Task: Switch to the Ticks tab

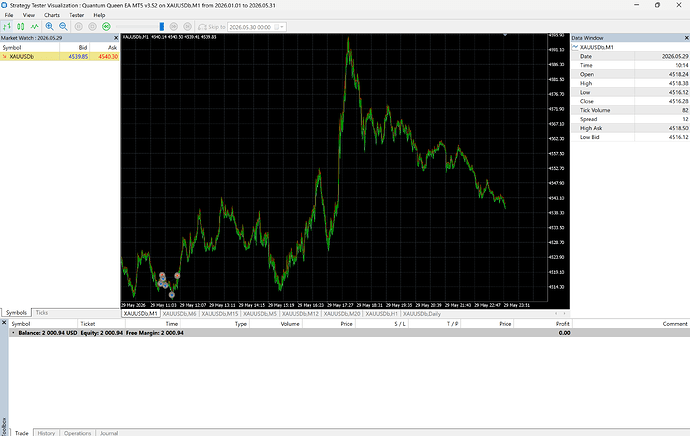Action: [42, 312]
